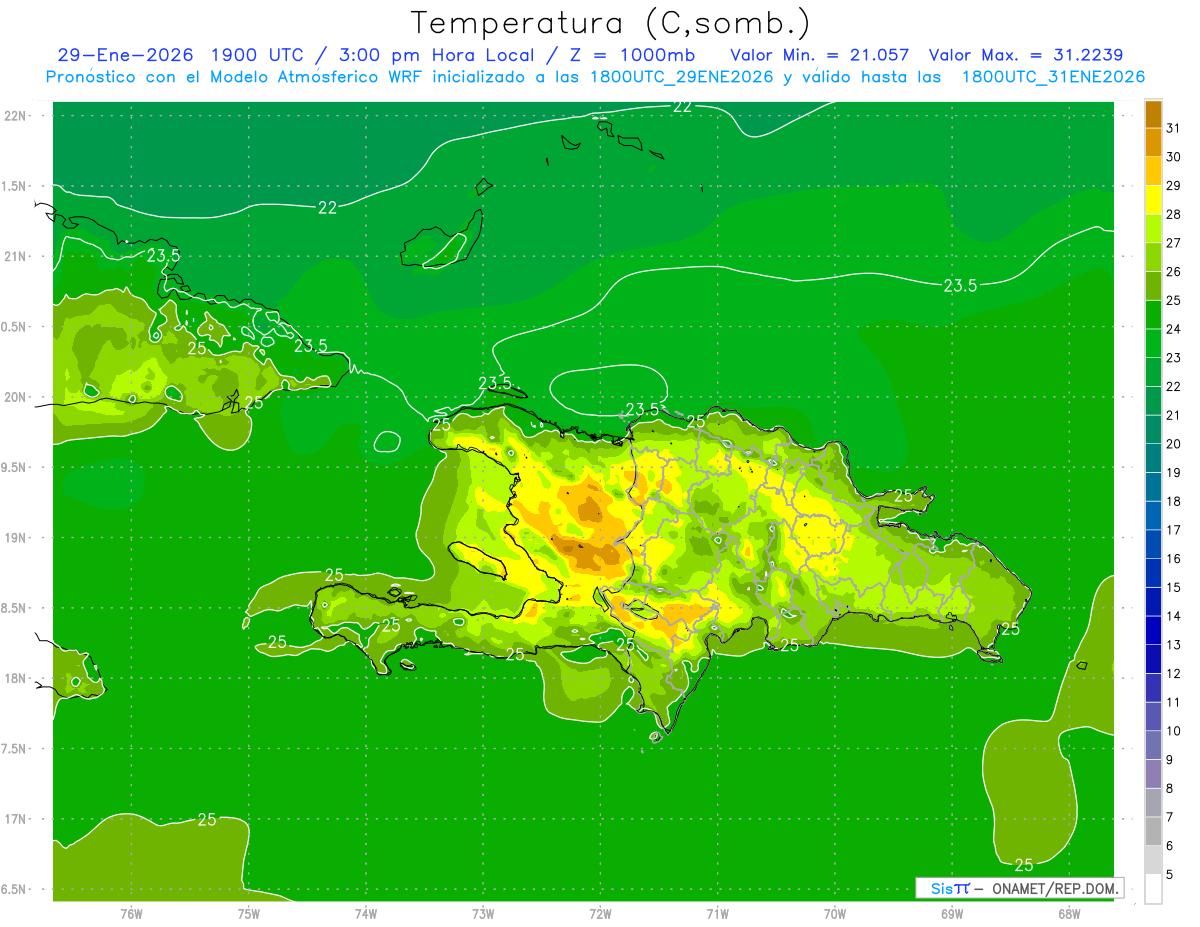Click the 10 label on the color scale
This screenshot has height=927, width=1200.
pos(1174,731)
